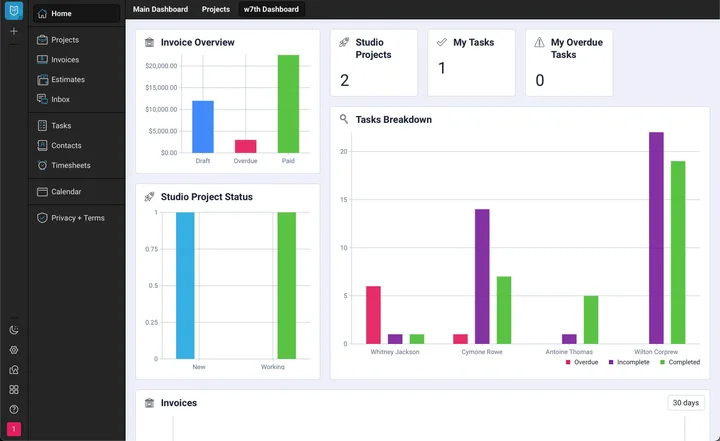Screen dimensions: 720x441
Task: Toggle Overdue series in chart legend
Action: point(581,362)
